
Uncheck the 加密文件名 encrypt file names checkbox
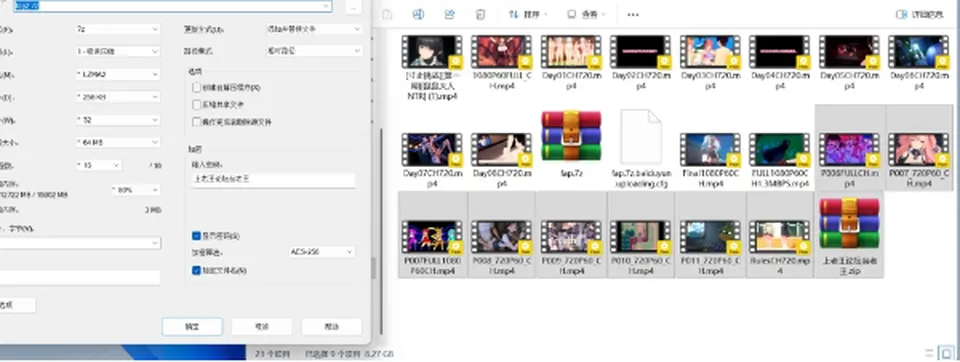[x=197, y=270]
